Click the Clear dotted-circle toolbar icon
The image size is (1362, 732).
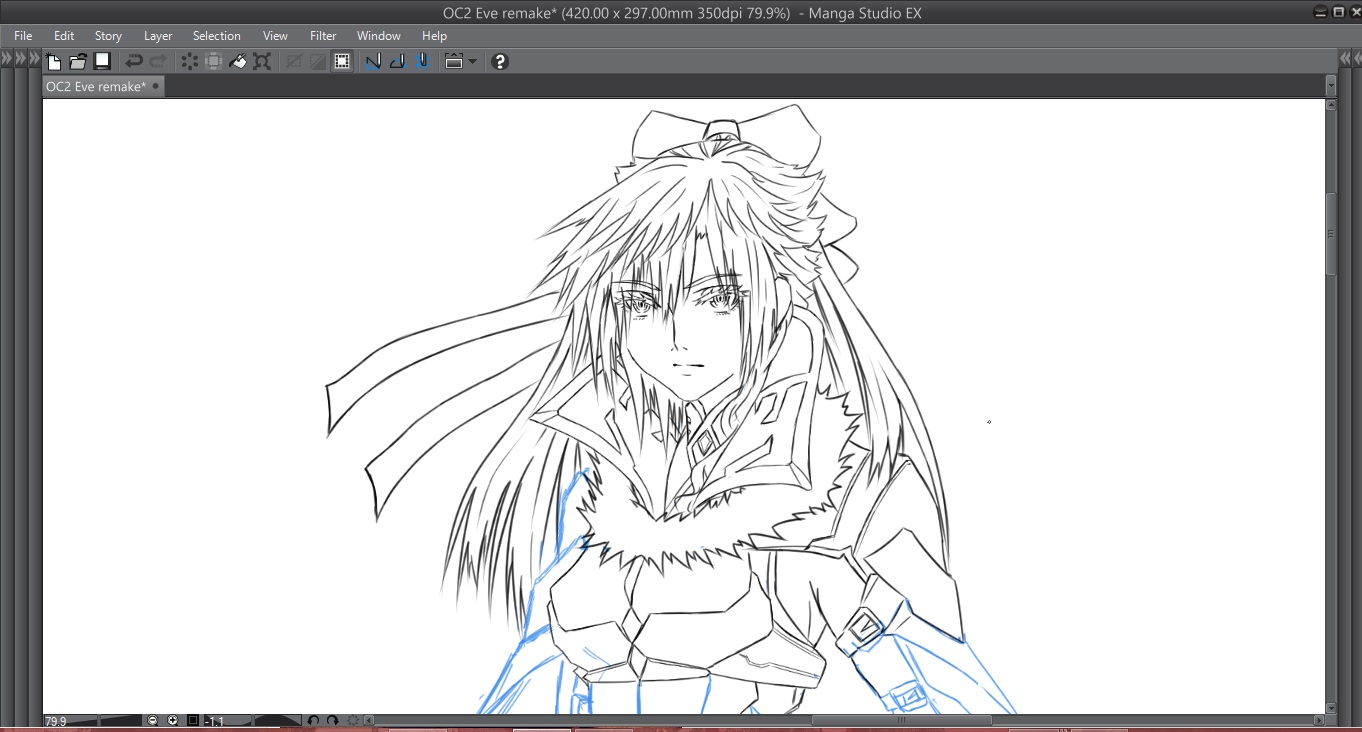tap(189, 62)
